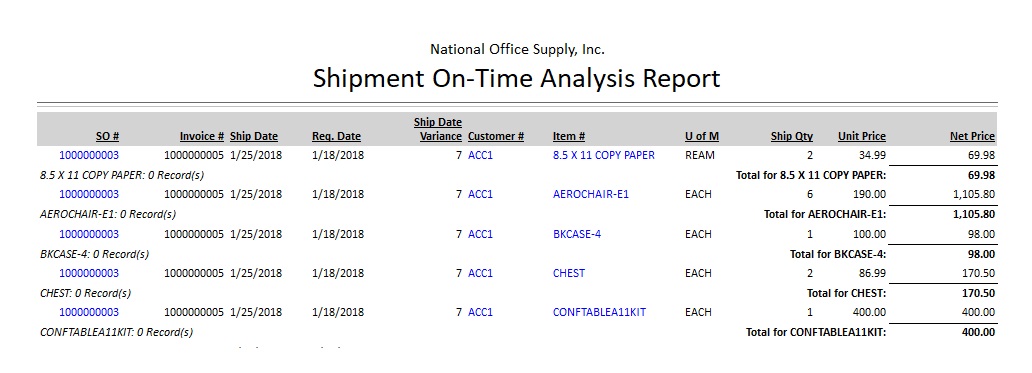The height and width of the screenshot is (373, 1032).
Task: Sort by the SO # column header
Action: pyautogui.click(x=107, y=136)
